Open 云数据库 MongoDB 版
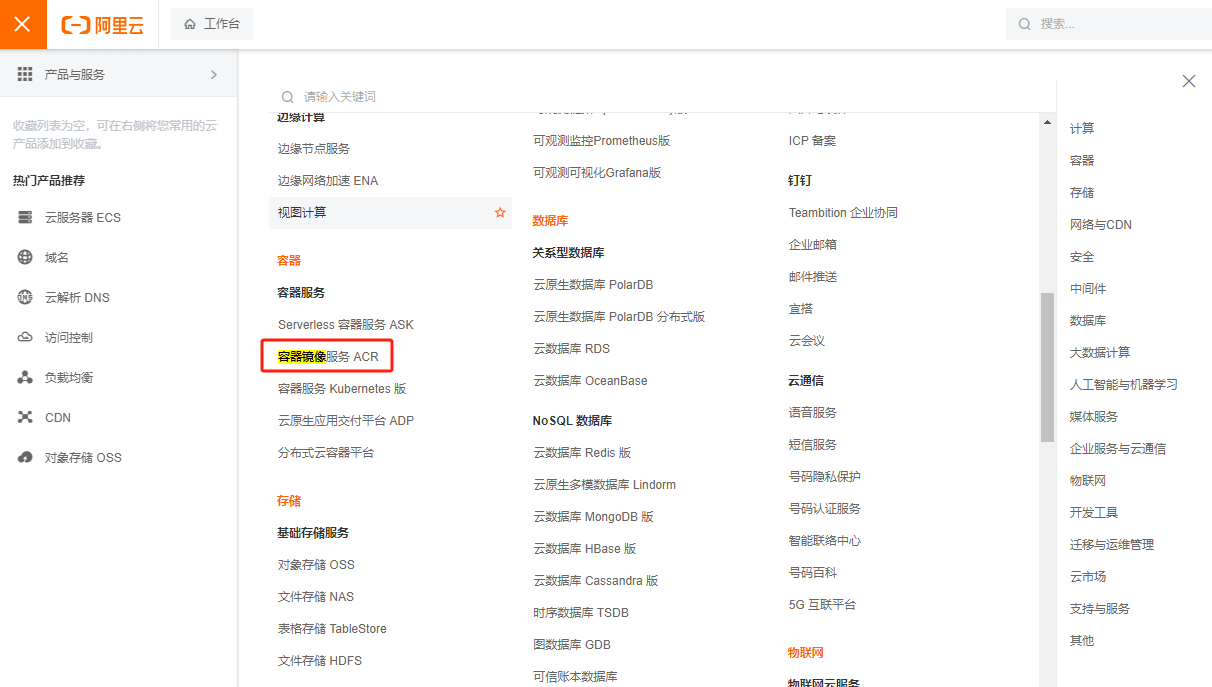 (x=593, y=516)
